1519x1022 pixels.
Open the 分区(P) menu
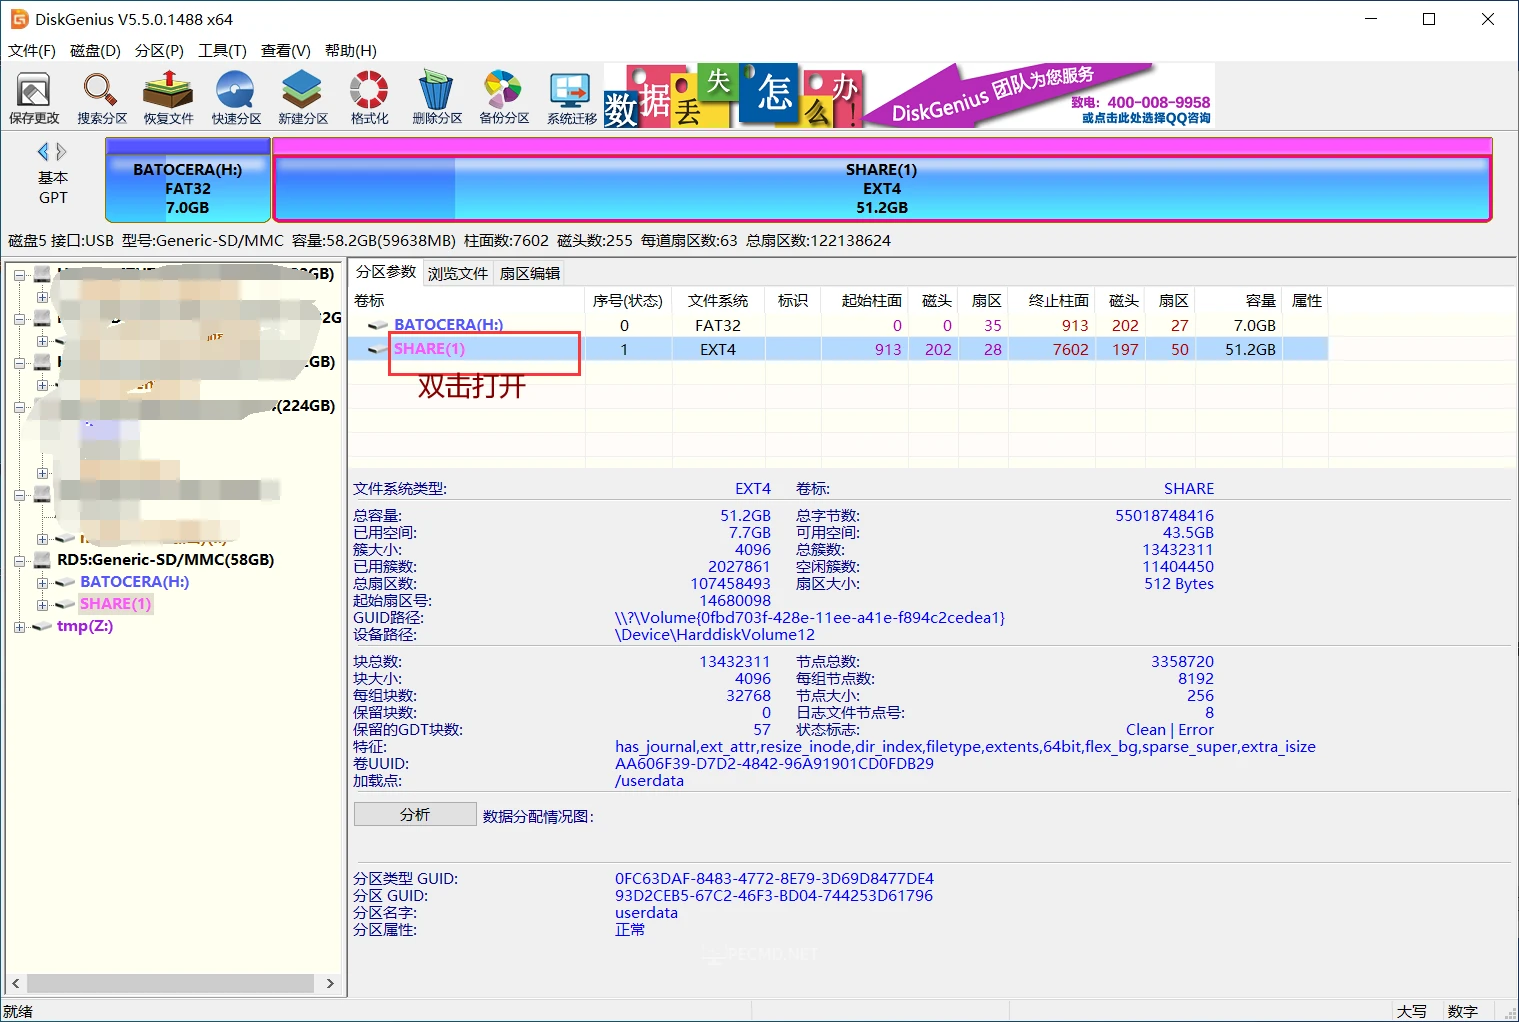tap(159, 51)
